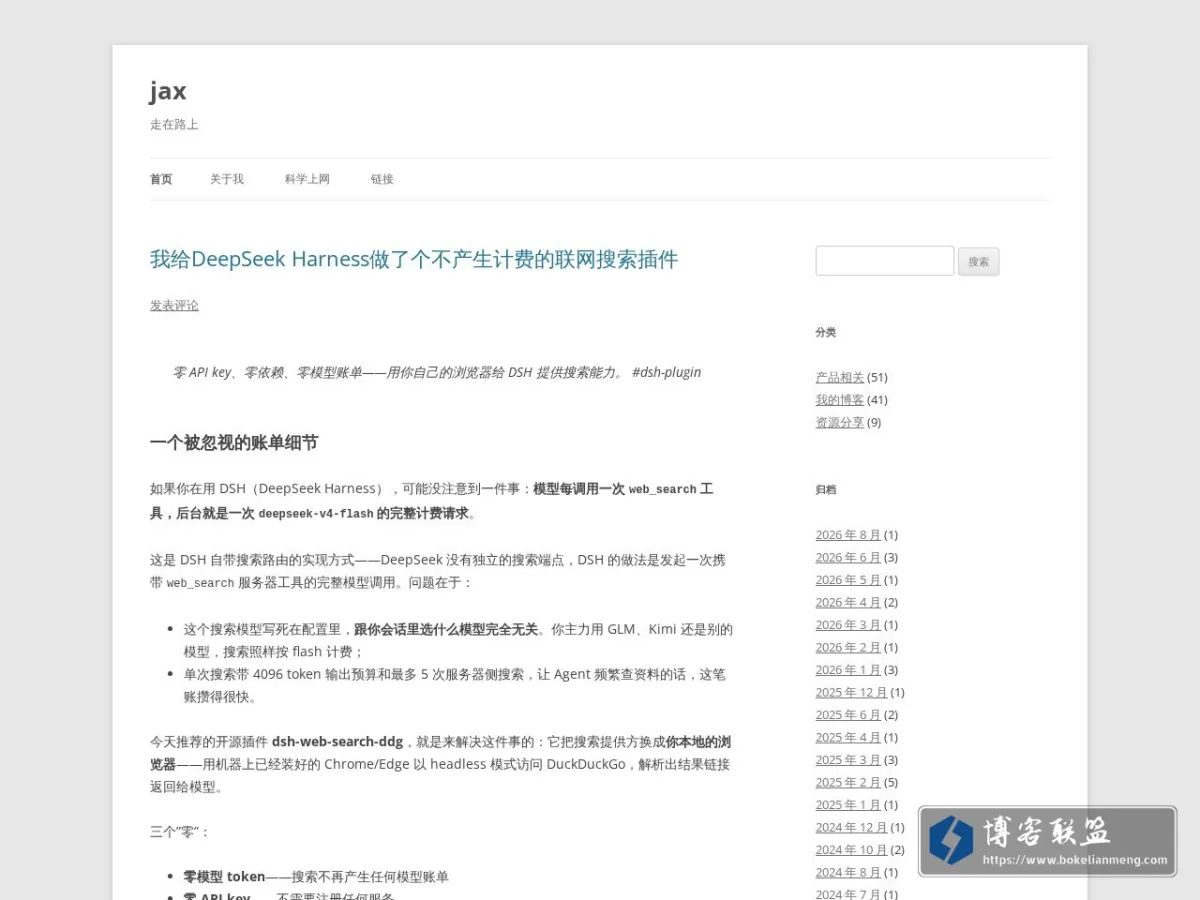Open the 产品相关 category
This screenshot has width=1200, height=900.
point(840,377)
